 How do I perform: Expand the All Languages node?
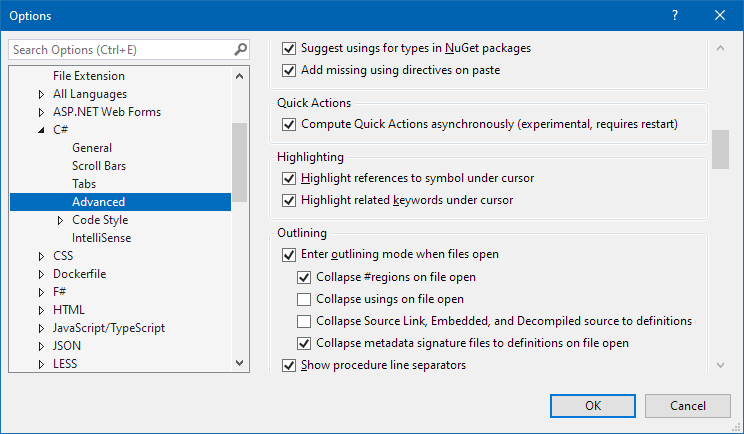41,94
